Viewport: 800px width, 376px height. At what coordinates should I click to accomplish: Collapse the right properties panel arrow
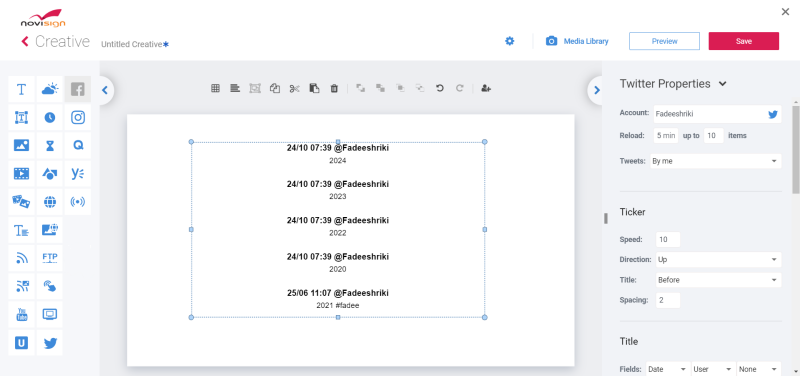click(597, 90)
